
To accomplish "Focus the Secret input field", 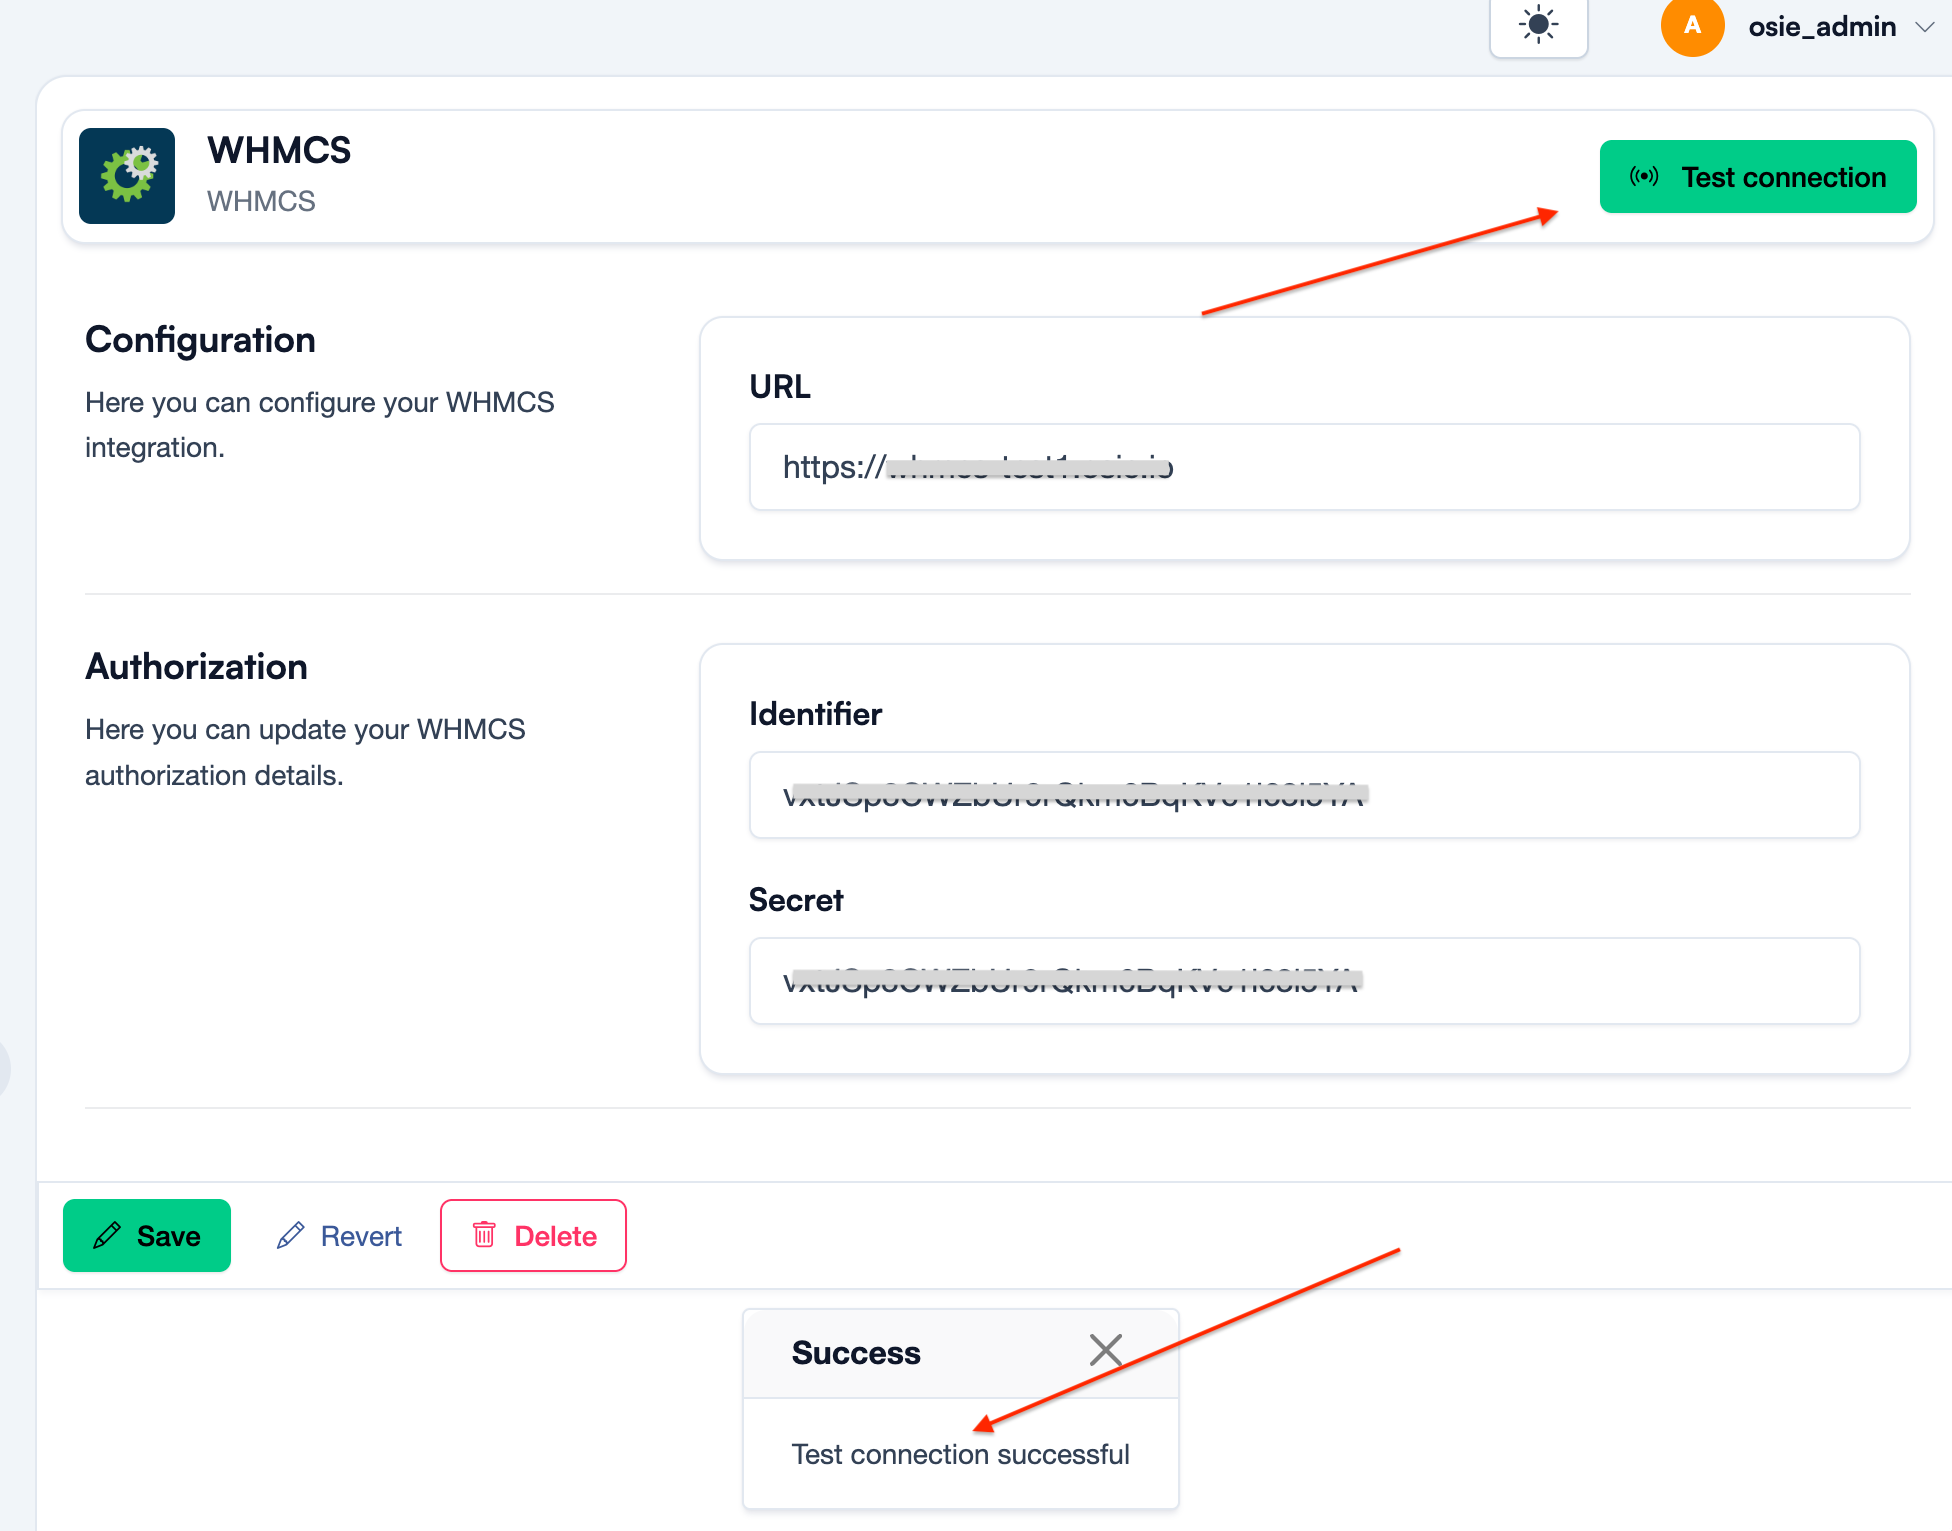I will (1304, 981).
